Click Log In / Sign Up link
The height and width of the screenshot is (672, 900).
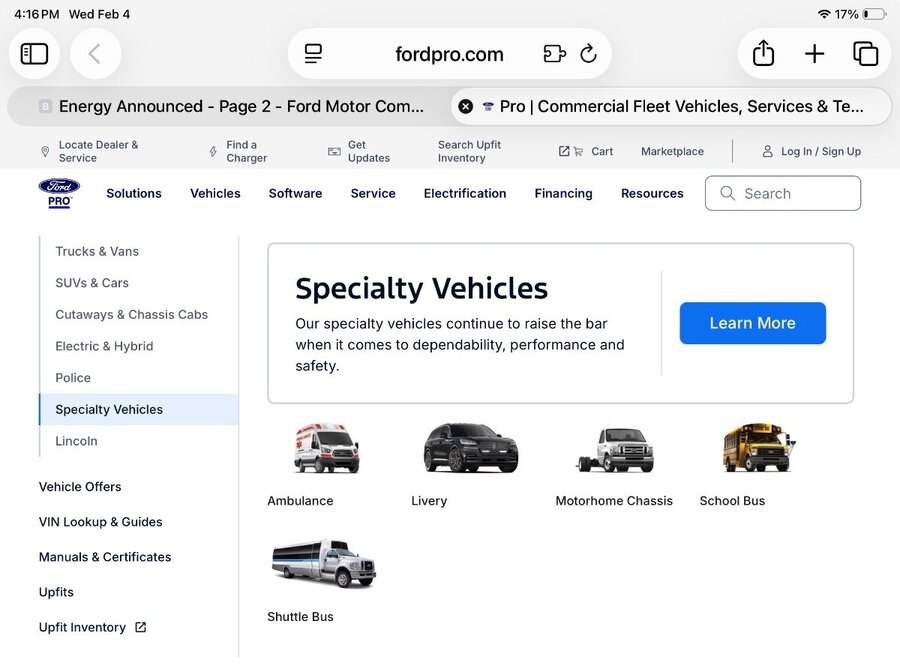tap(820, 152)
